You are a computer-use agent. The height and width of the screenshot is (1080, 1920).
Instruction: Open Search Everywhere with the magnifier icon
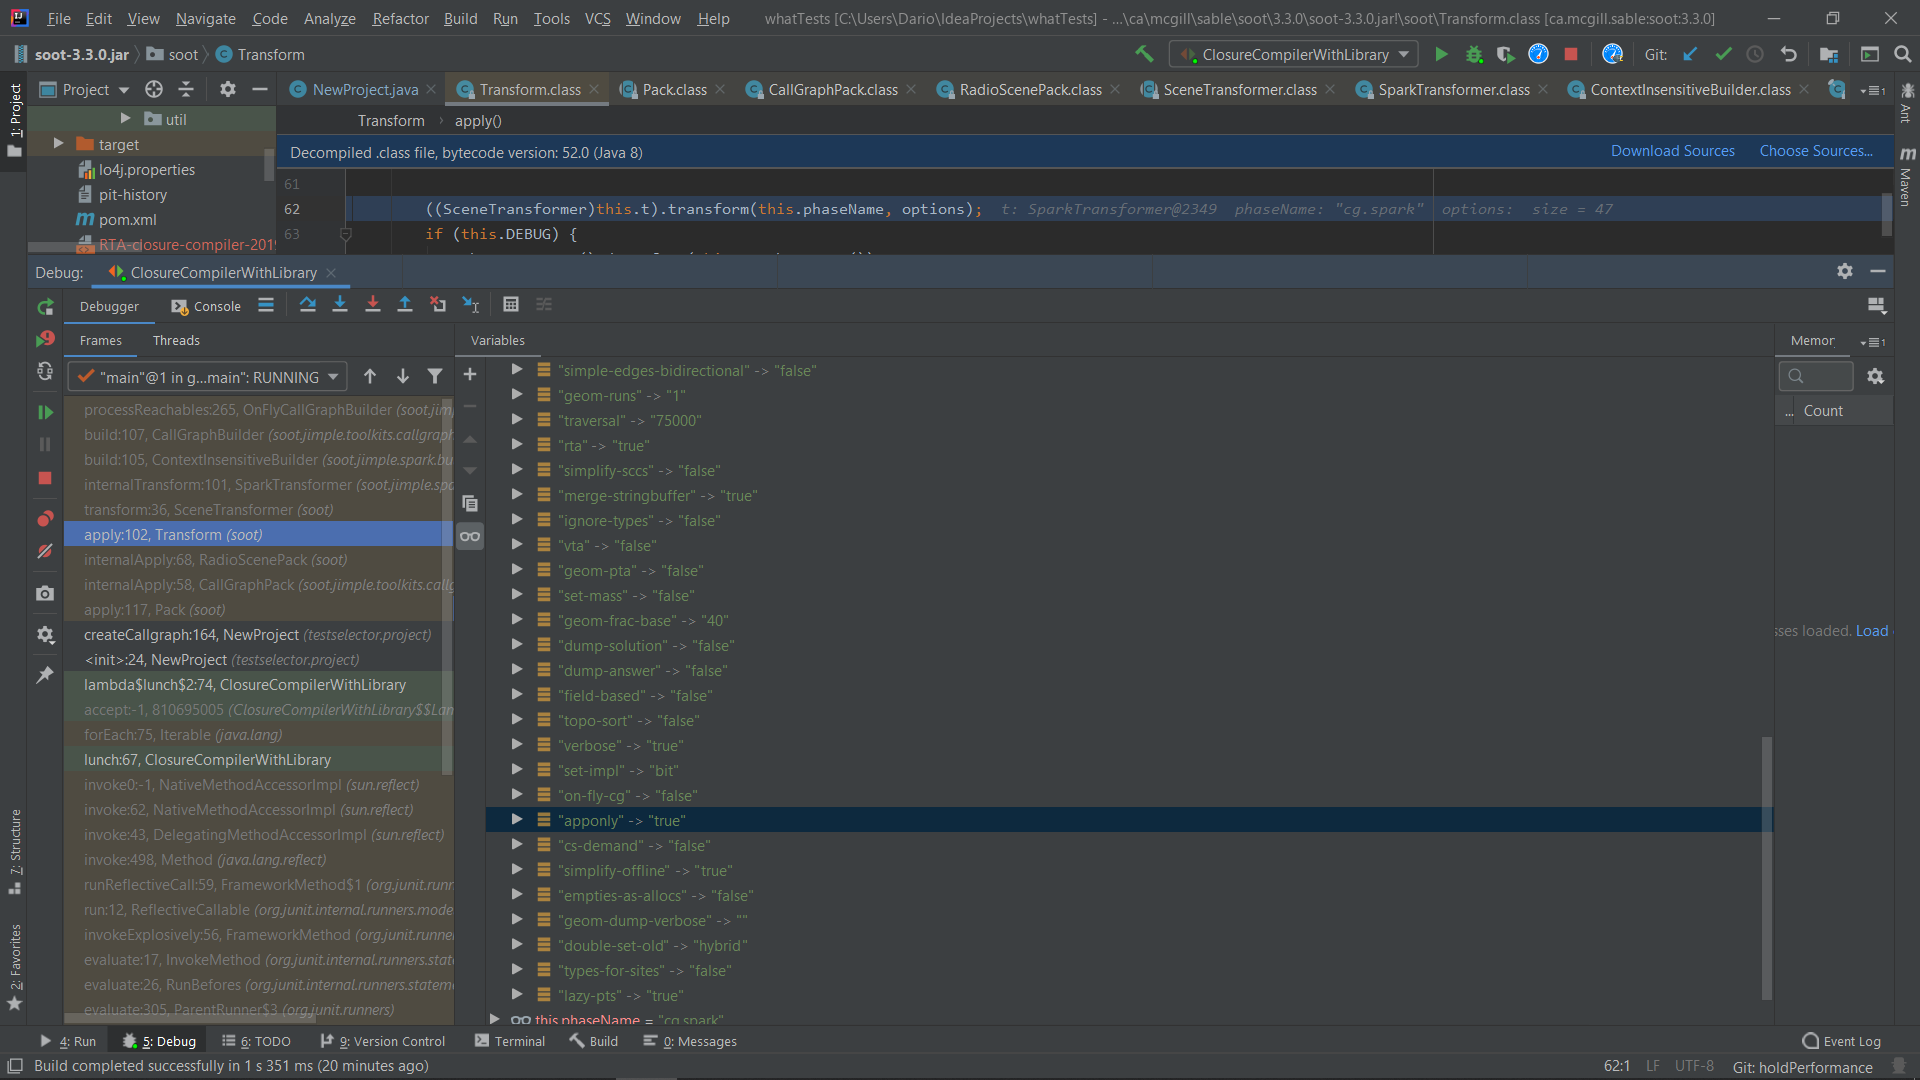pyautogui.click(x=1903, y=54)
